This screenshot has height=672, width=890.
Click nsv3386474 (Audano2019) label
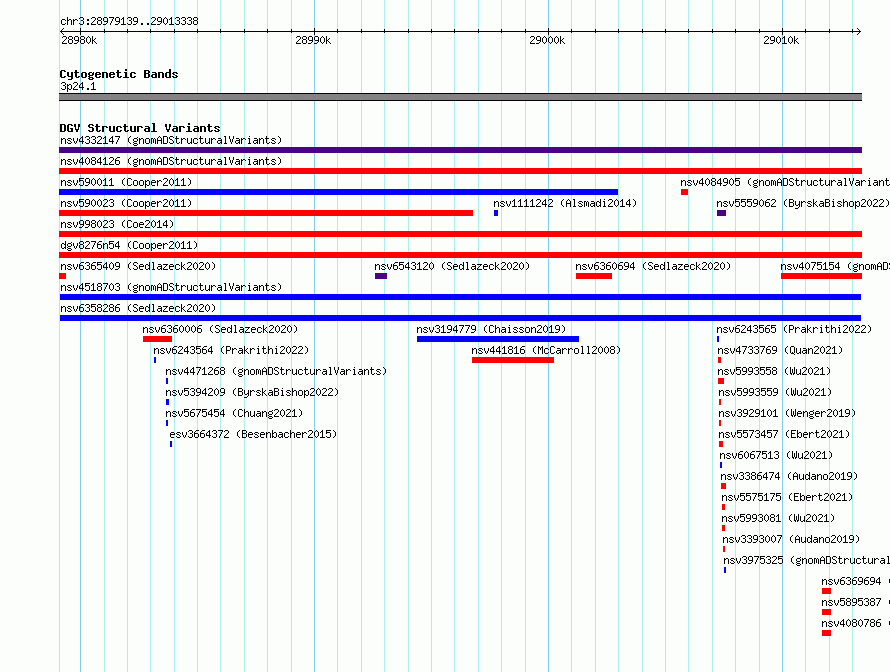(789, 476)
